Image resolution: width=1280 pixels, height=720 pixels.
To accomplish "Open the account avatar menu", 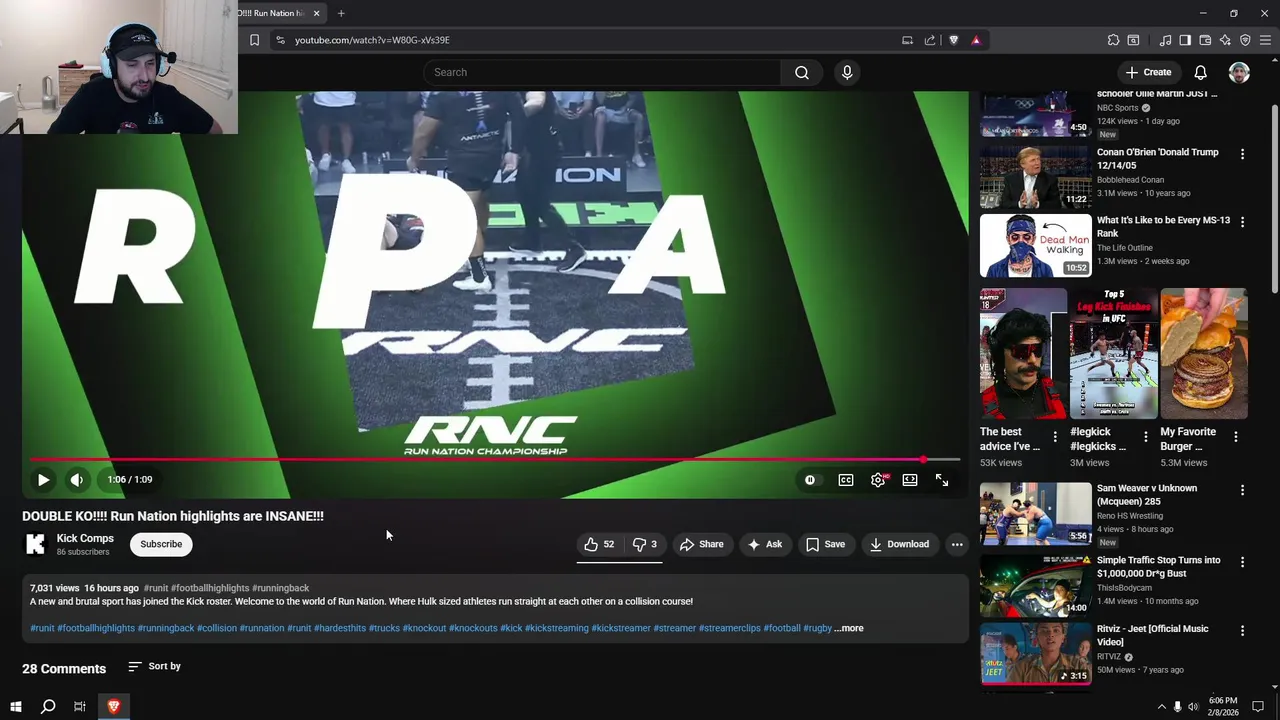I will (x=1239, y=72).
